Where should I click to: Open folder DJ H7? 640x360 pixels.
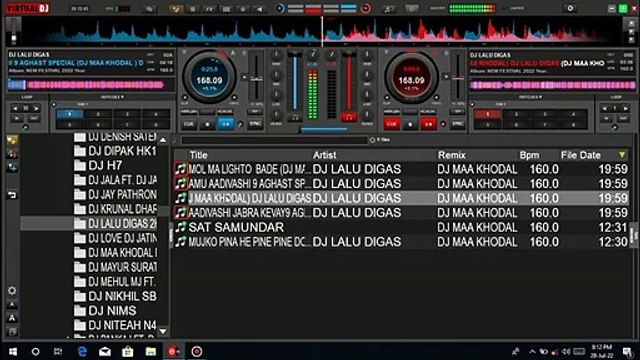tap(98, 165)
